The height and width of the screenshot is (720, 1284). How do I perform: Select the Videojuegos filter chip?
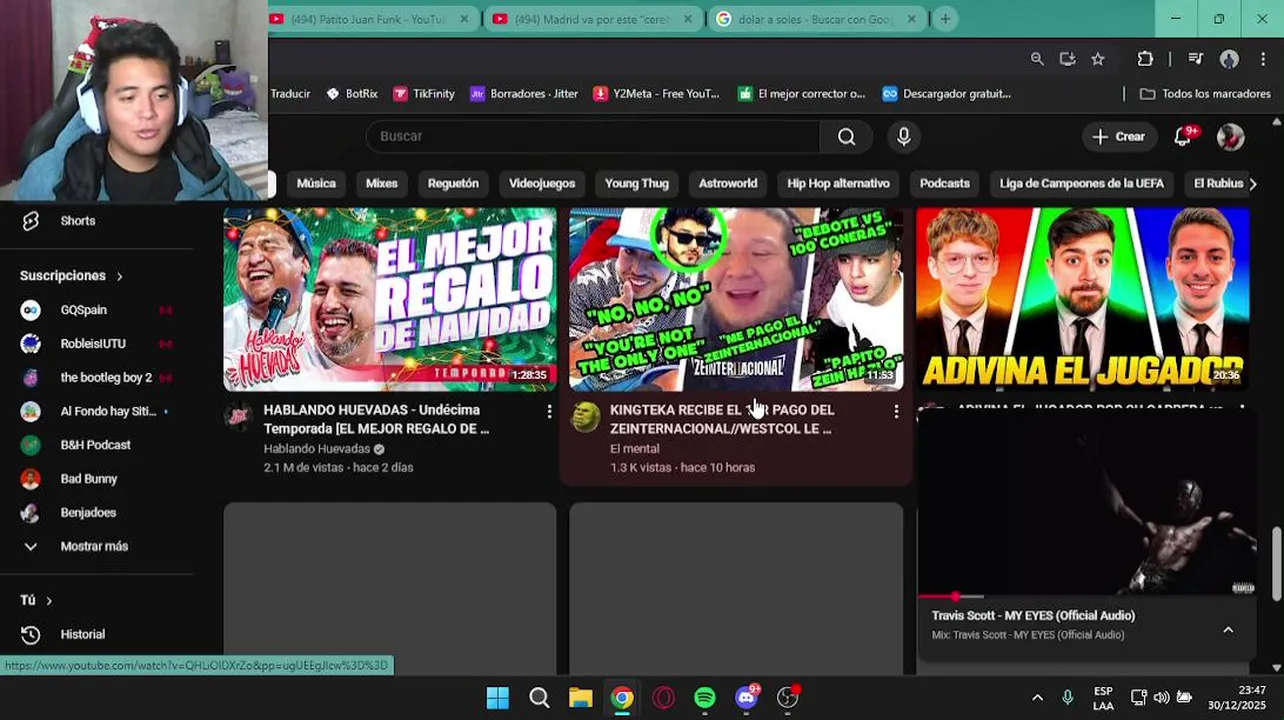pos(542,183)
